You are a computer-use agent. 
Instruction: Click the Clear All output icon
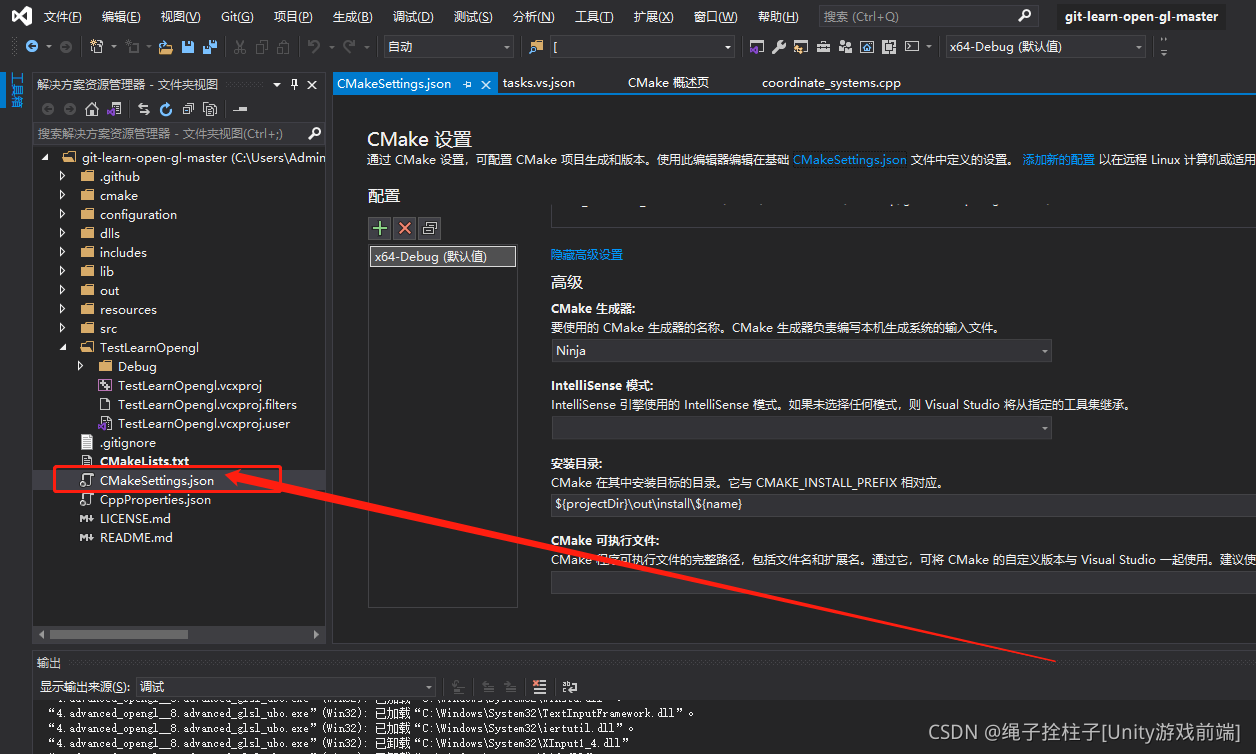[539, 687]
